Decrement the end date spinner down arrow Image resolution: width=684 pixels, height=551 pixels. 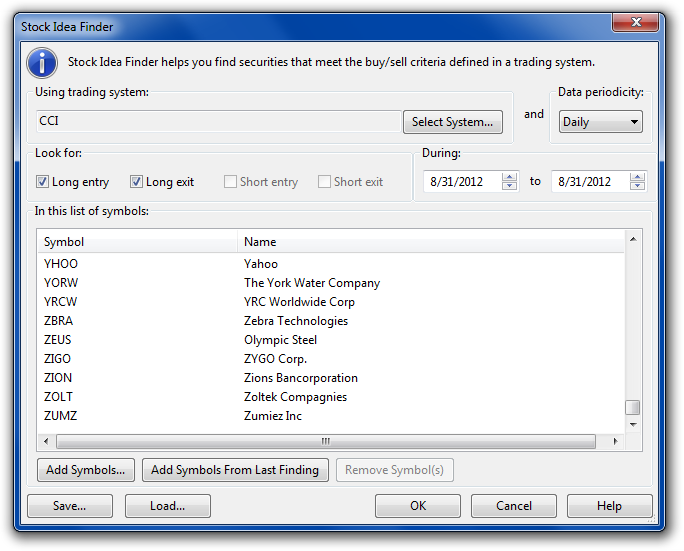click(x=637, y=186)
